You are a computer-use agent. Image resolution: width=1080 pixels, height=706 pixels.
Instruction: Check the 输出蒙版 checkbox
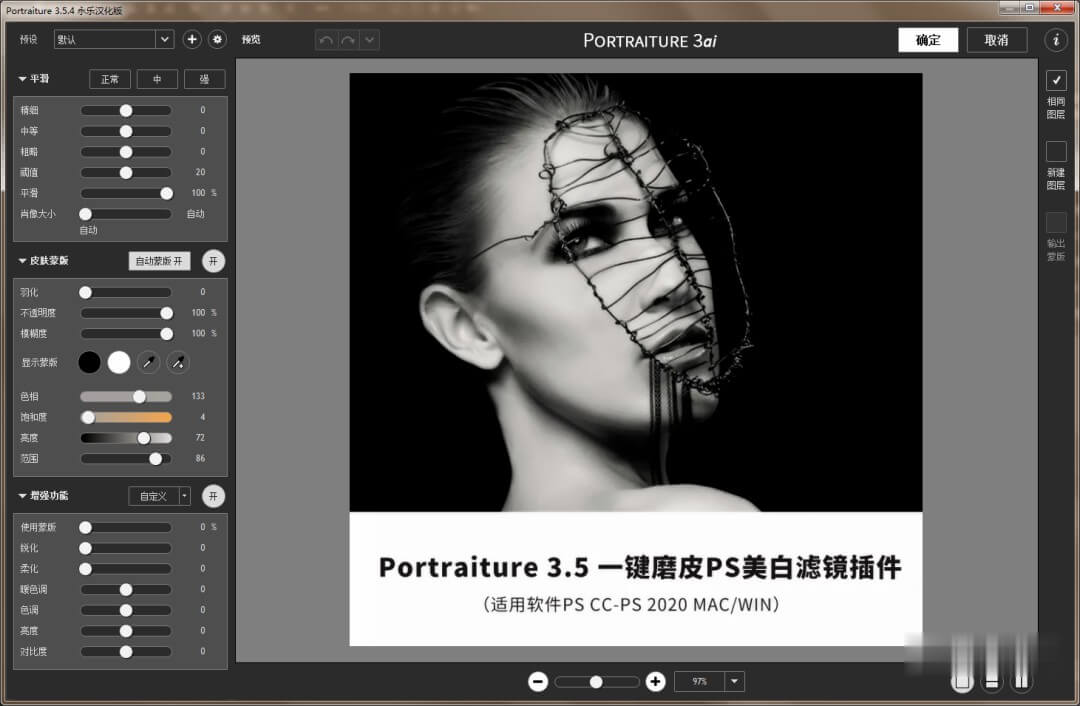point(1056,222)
